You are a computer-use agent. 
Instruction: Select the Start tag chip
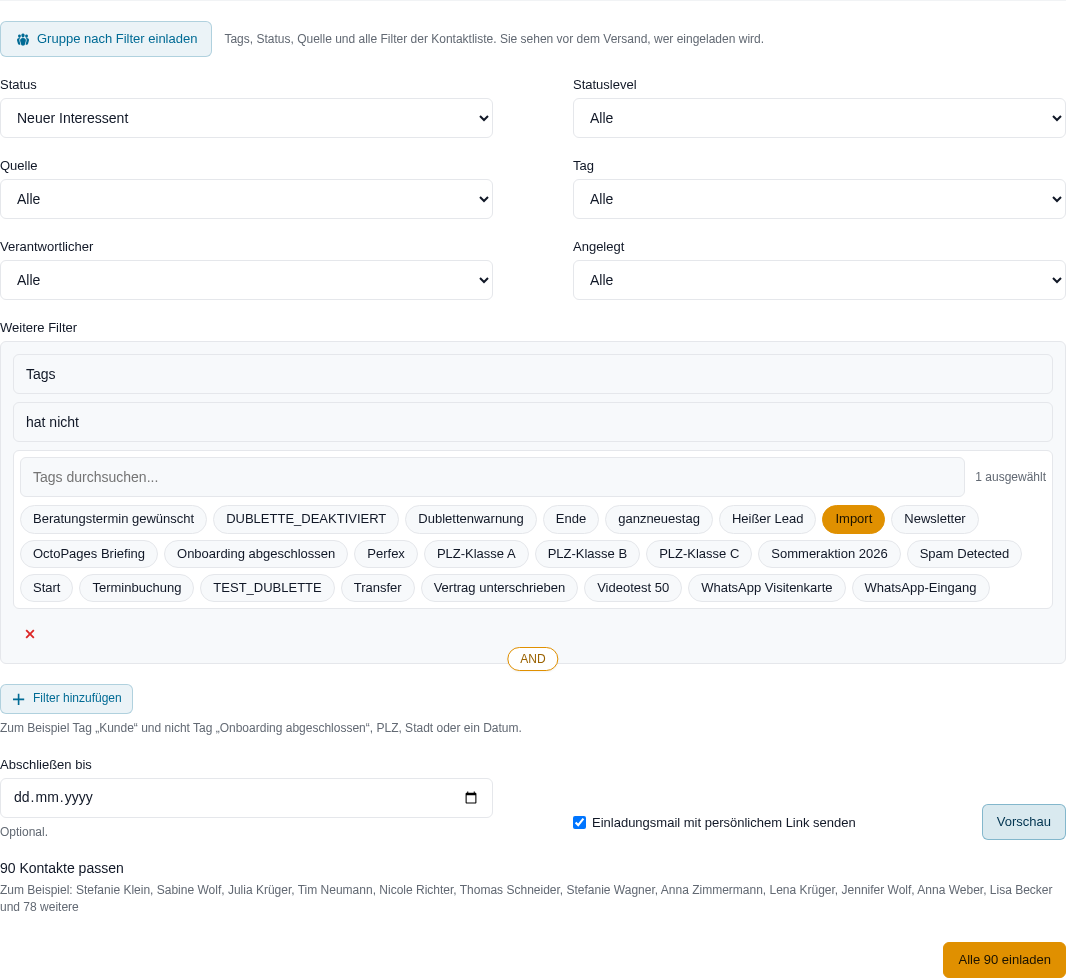click(47, 588)
